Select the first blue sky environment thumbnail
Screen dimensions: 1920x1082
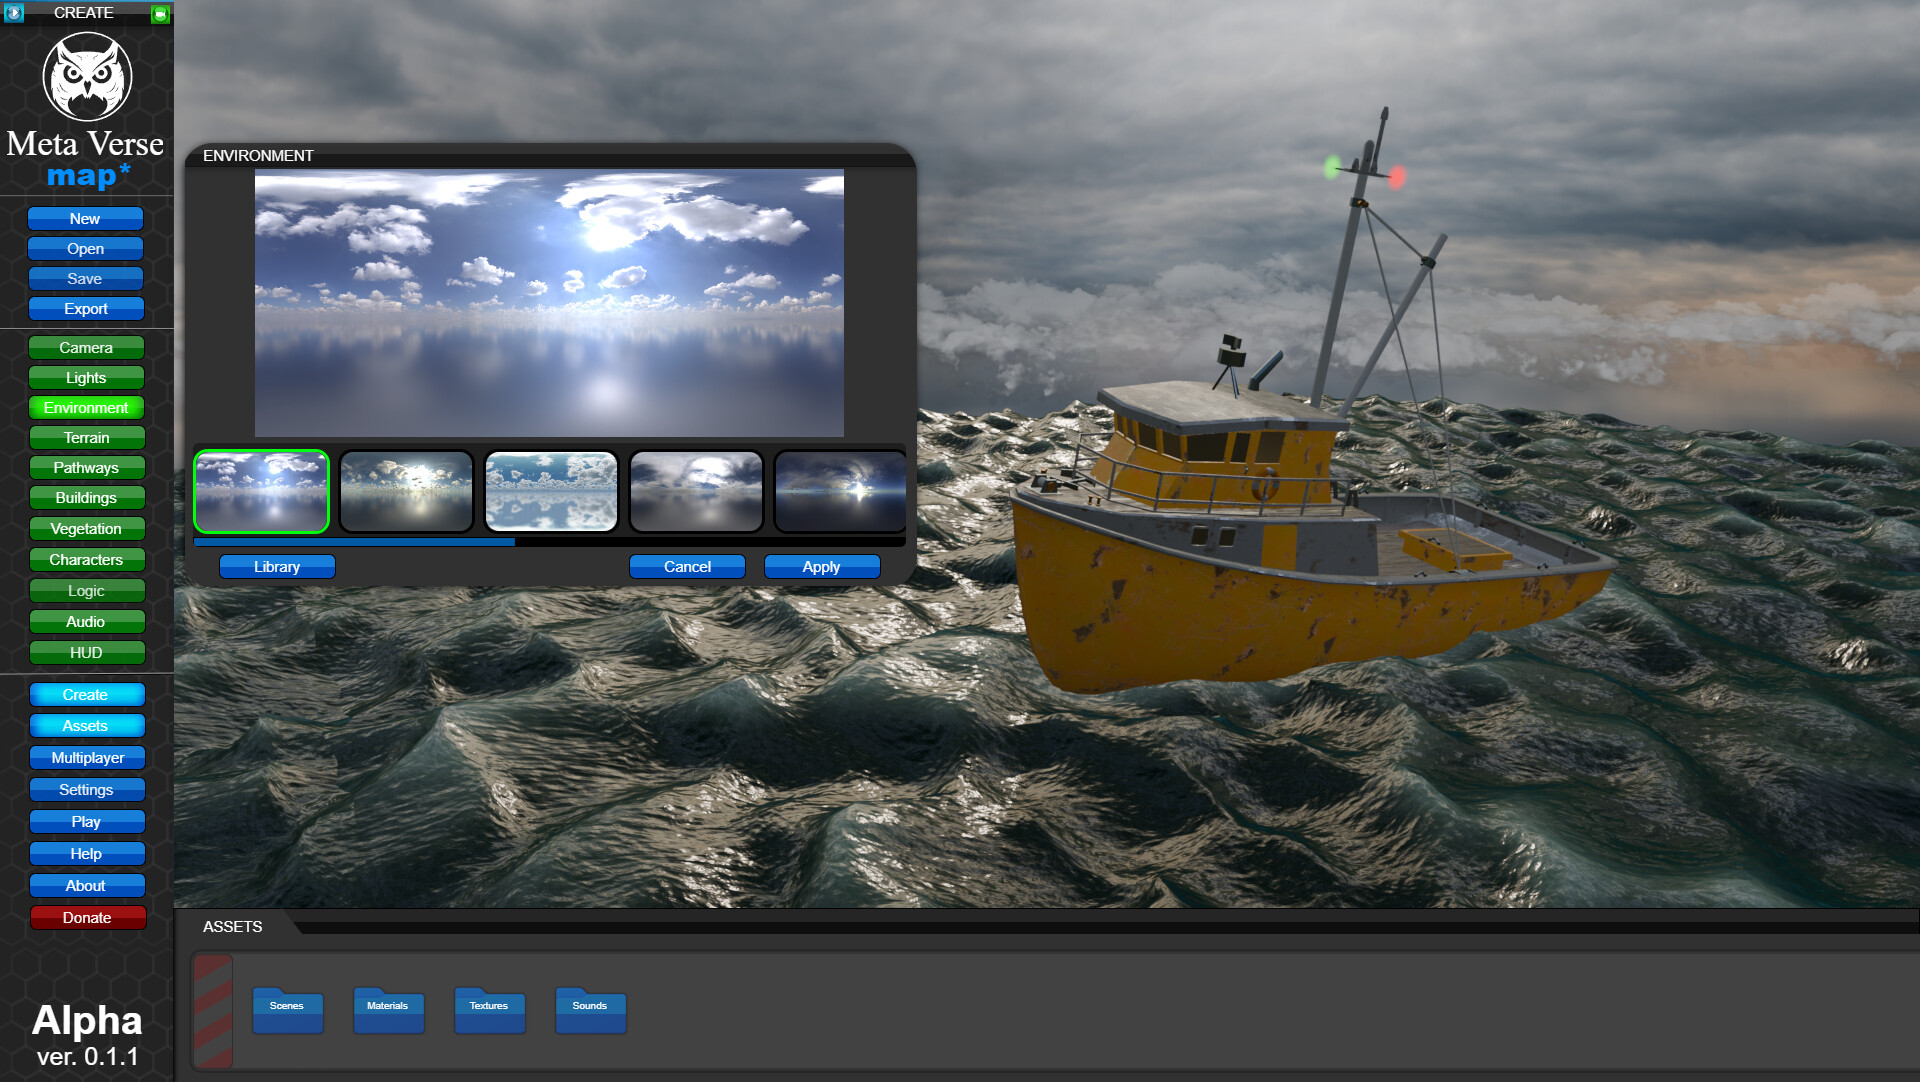(261, 491)
